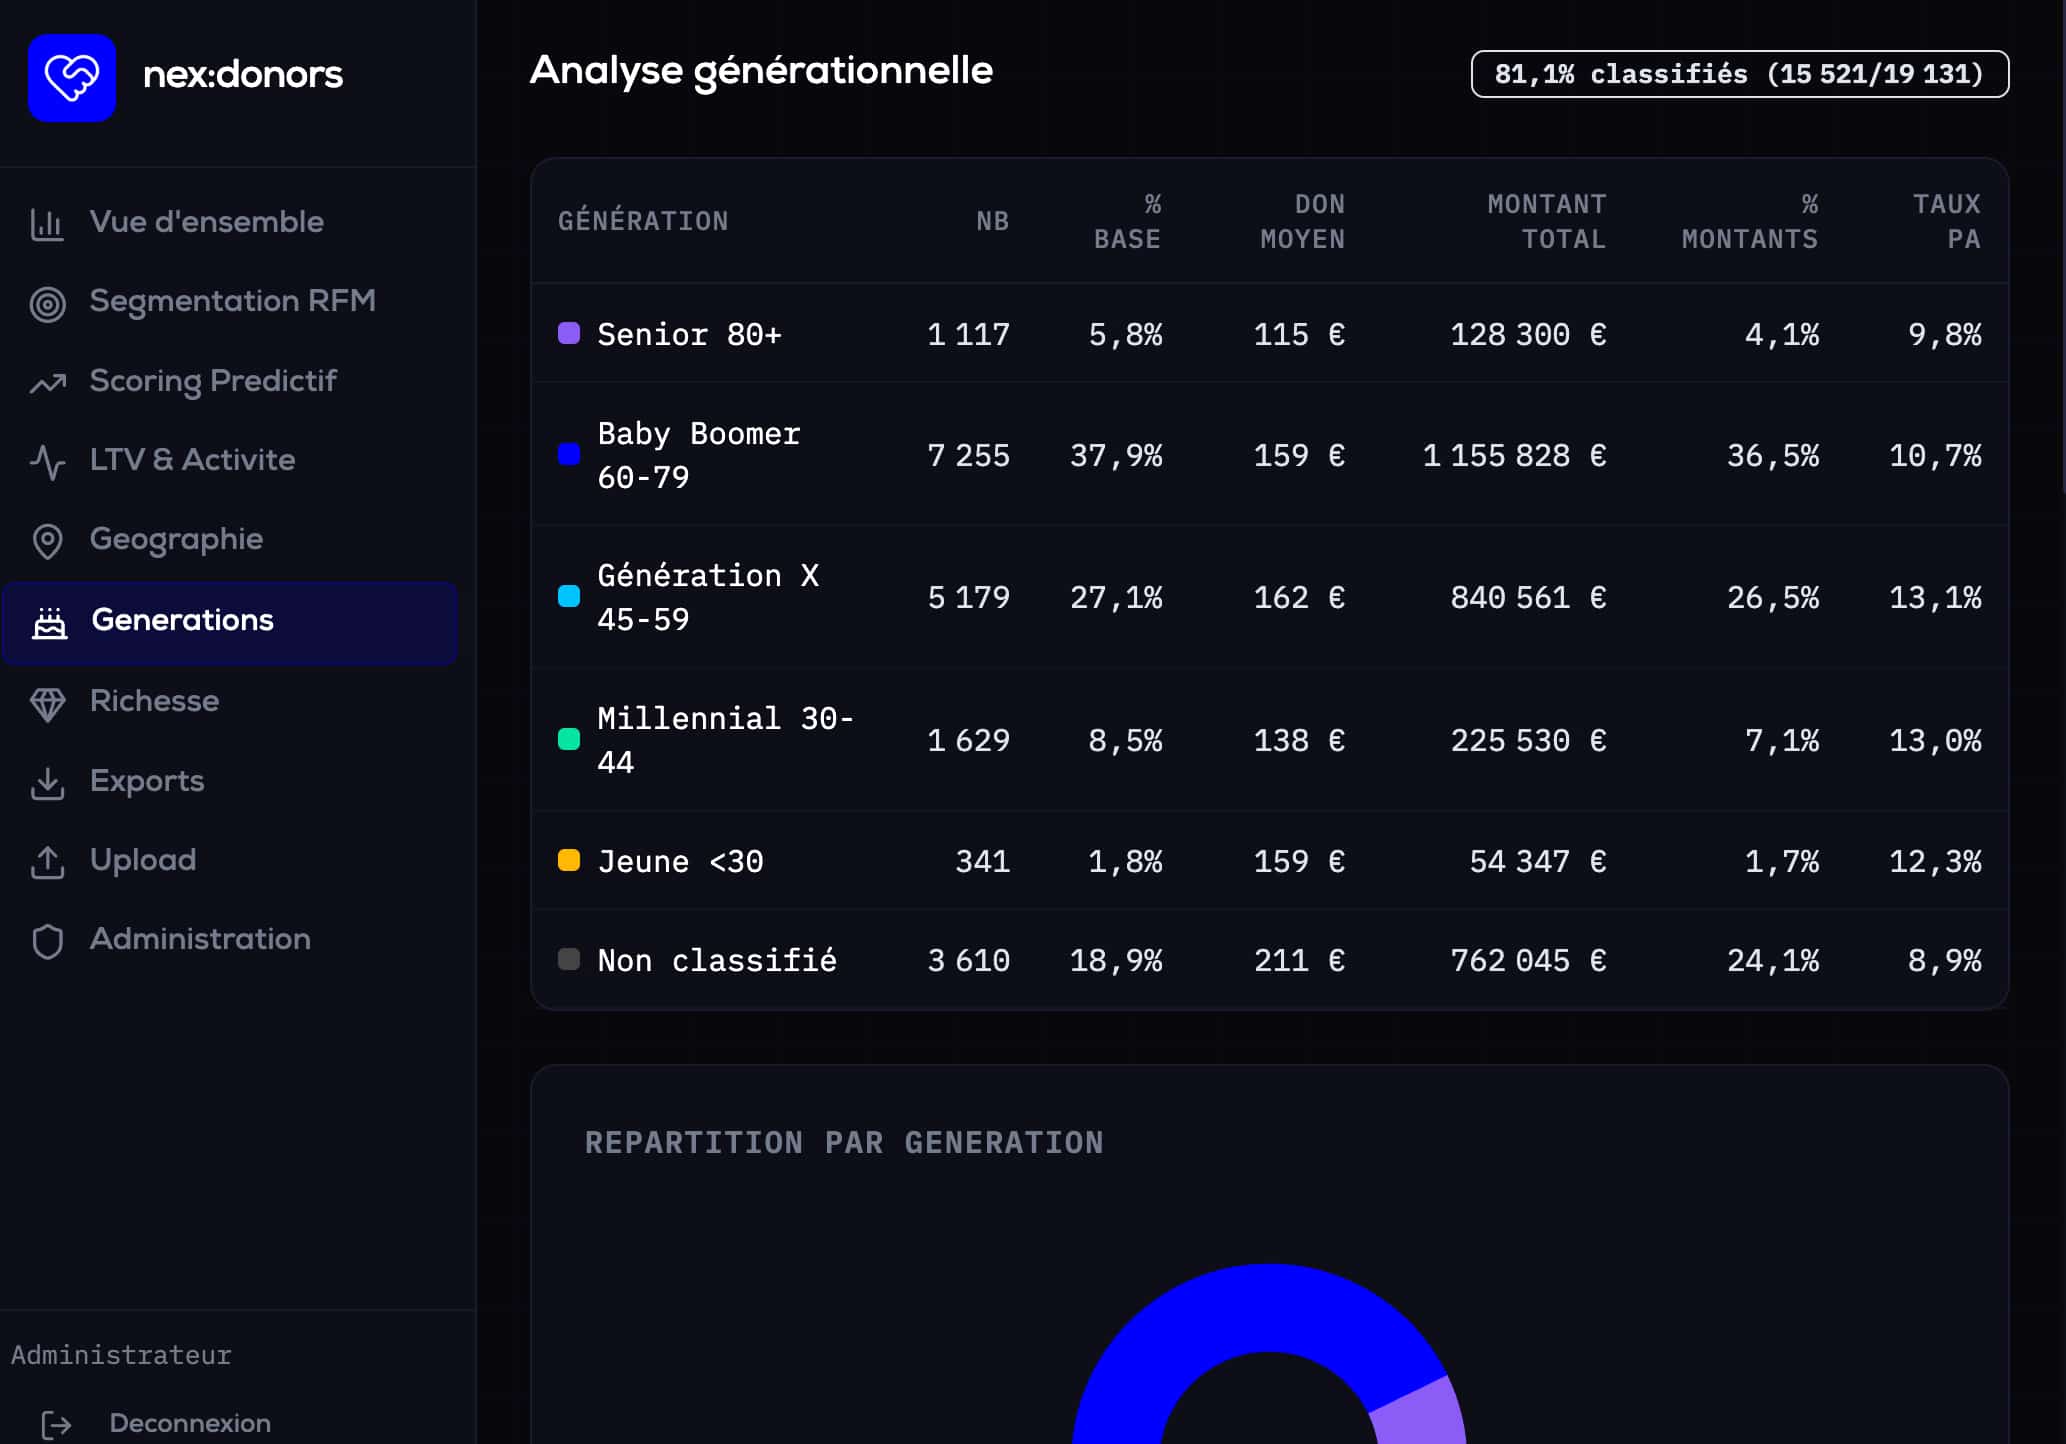Click the MONTANT TOTAL column header
The width and height of the screenshot is (2066, 1444).
(x=1546, y=221)
